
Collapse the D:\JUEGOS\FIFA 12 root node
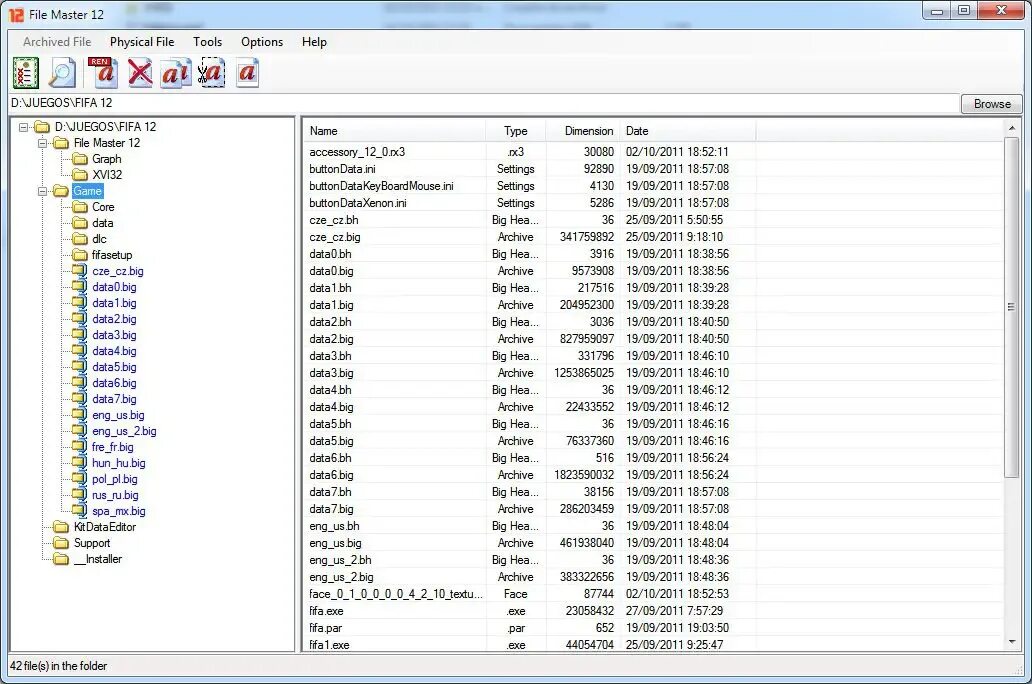[x=24, y=127]
